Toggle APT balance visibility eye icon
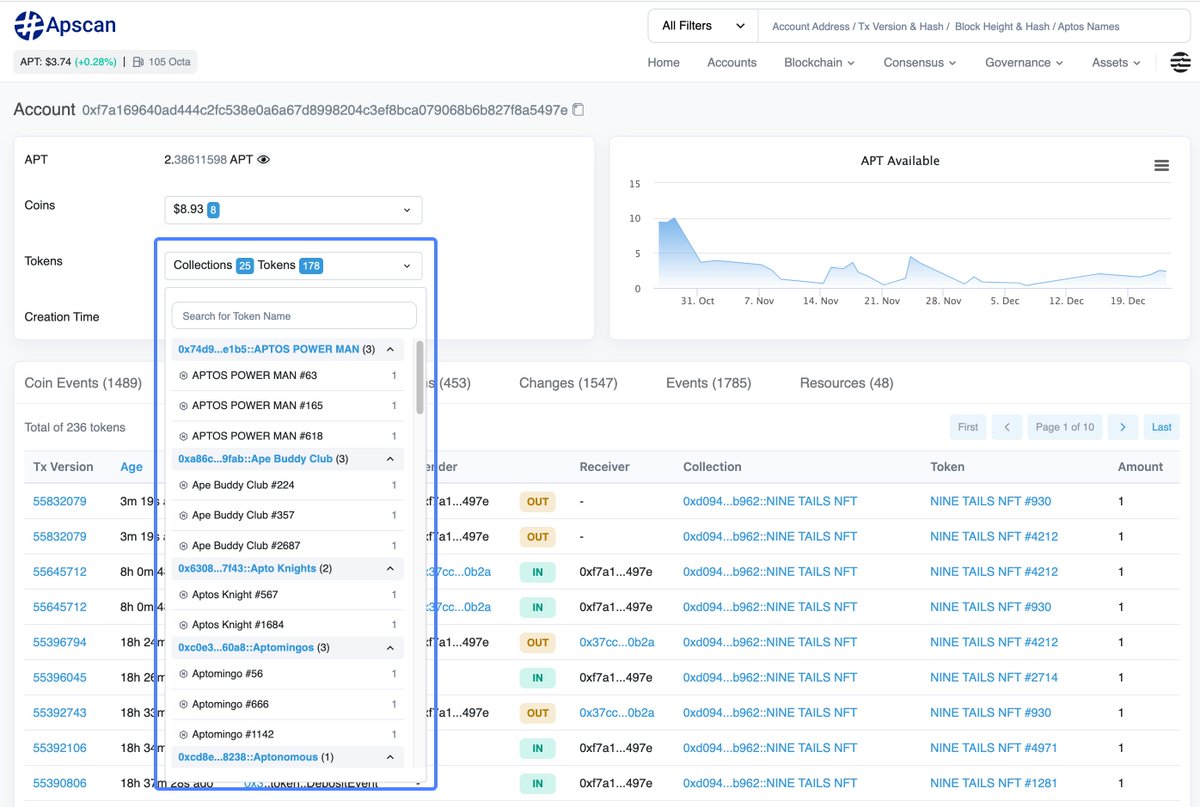The height and width of the screenshot is (807, 1200). click(264, 160)
